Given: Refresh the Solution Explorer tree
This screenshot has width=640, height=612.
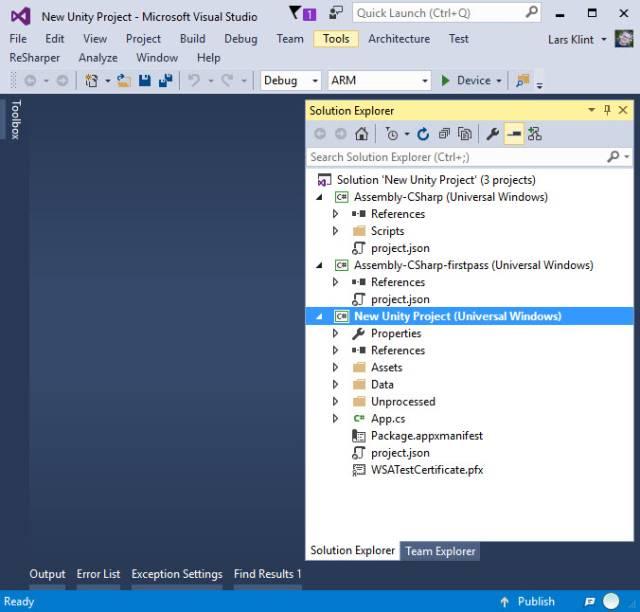Looking at the screenshot, I should coord(423,134).
